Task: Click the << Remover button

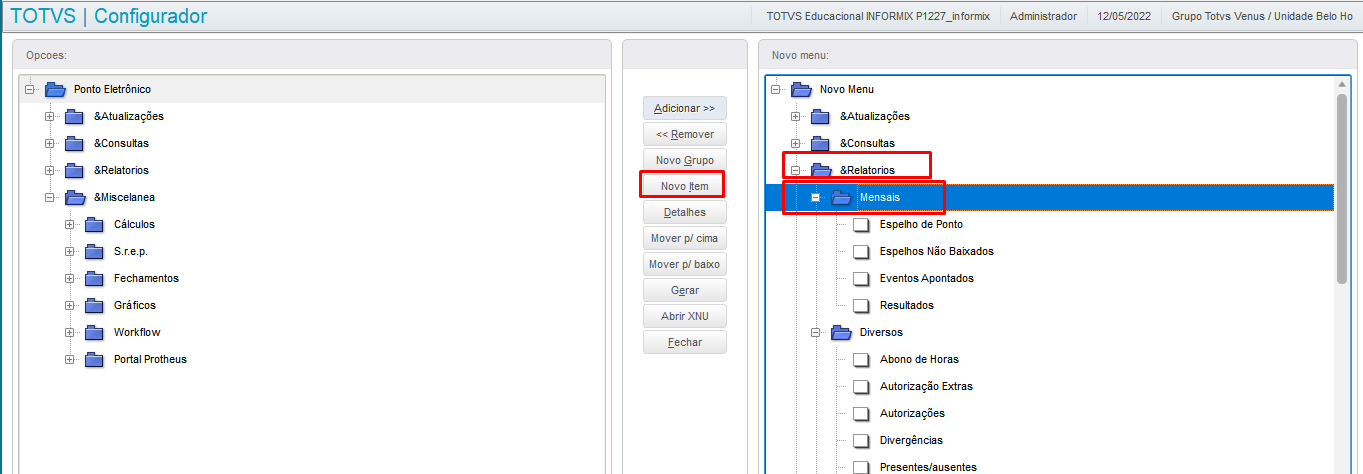Action: click(685, 134)
